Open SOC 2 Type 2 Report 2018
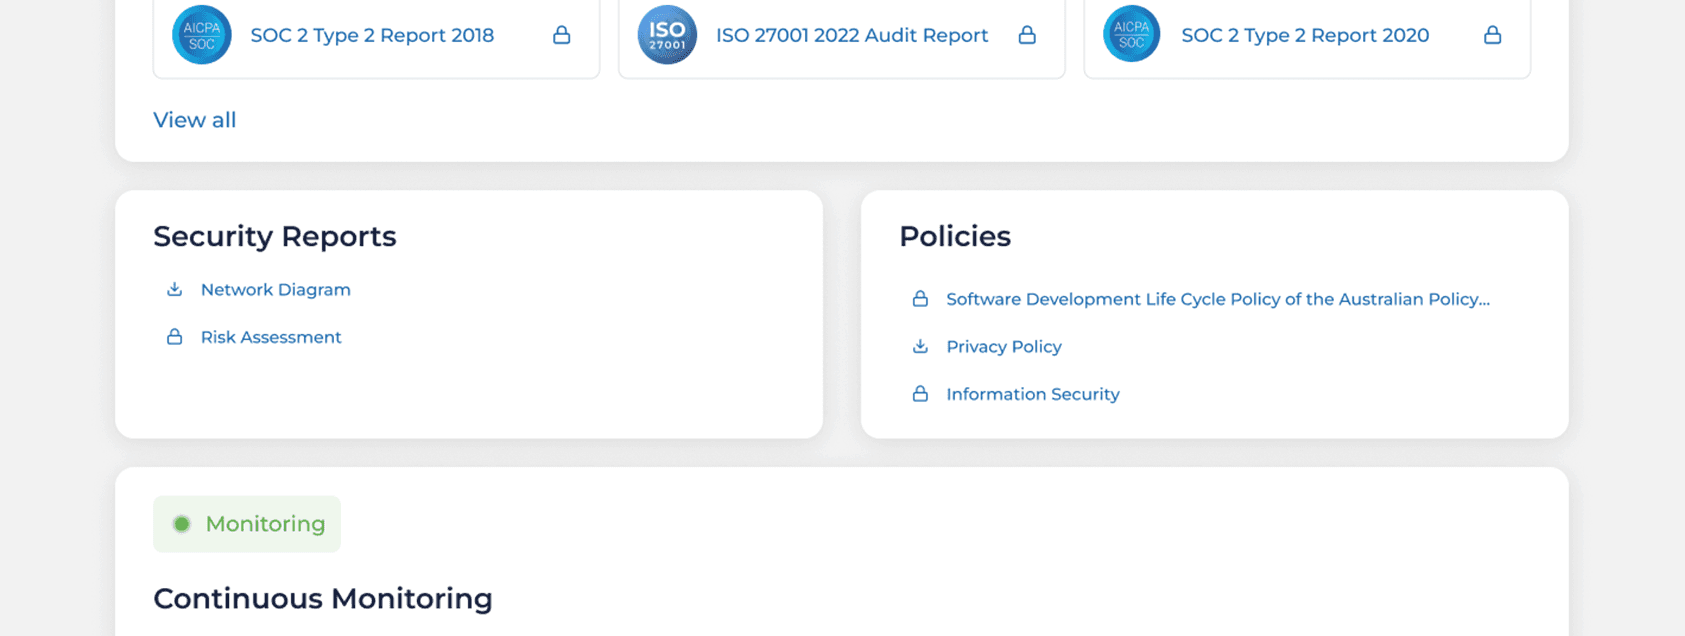This screenshot has width=1685, height=636. click(x=372, y=35)
